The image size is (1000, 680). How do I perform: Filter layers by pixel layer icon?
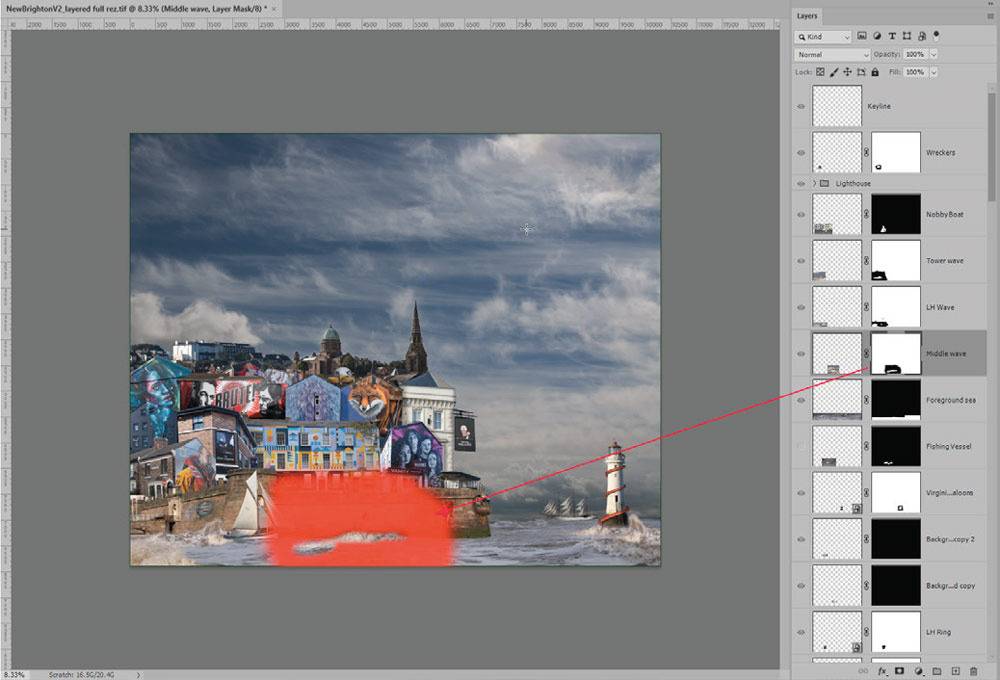(862, 36)
